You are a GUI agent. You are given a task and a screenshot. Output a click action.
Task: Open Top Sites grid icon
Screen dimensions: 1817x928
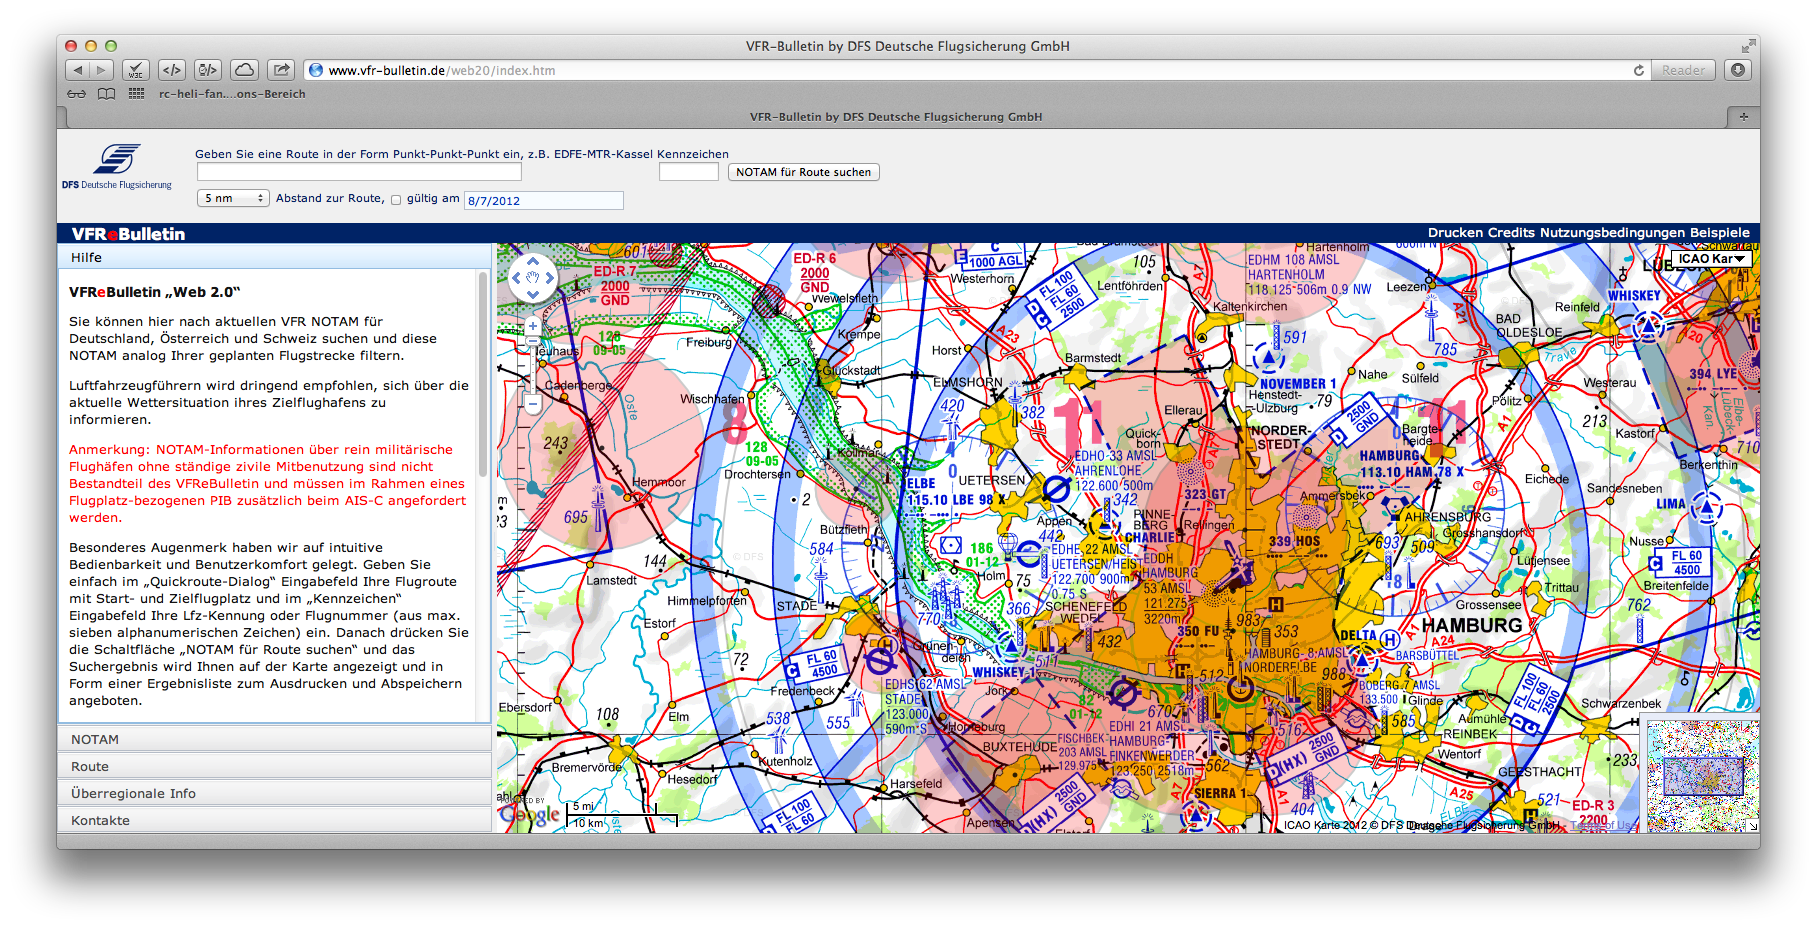[x=137, y=94]
